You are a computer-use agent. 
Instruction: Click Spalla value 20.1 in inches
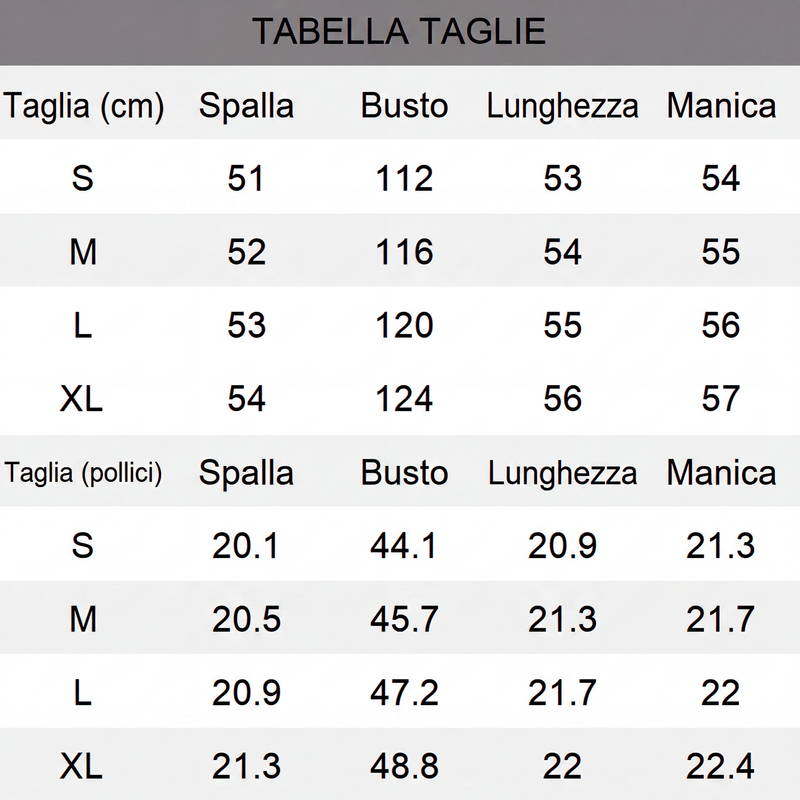coord(245,546)
